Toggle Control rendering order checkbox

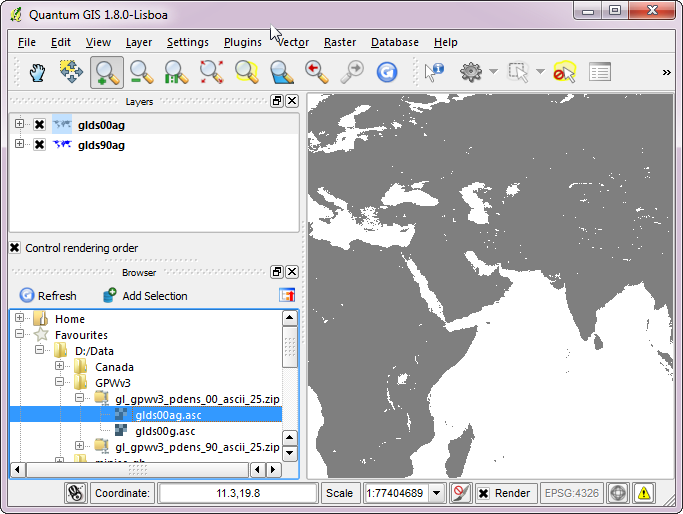pyautogui.click(x=15, y=248)
